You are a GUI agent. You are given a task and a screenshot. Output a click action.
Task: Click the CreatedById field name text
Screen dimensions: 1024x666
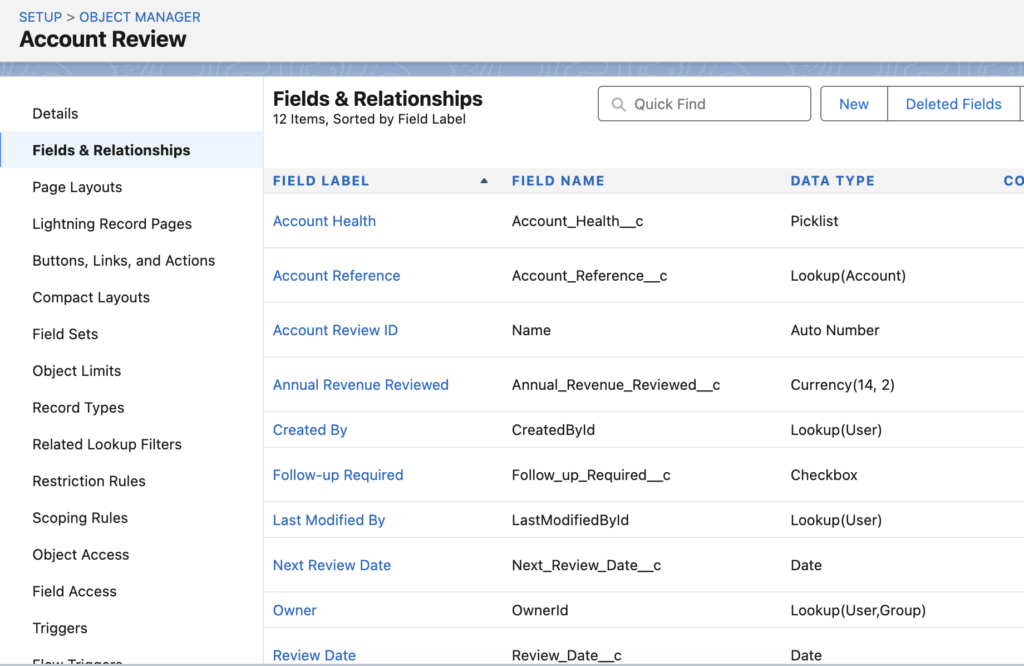click(x=553, y=430)
